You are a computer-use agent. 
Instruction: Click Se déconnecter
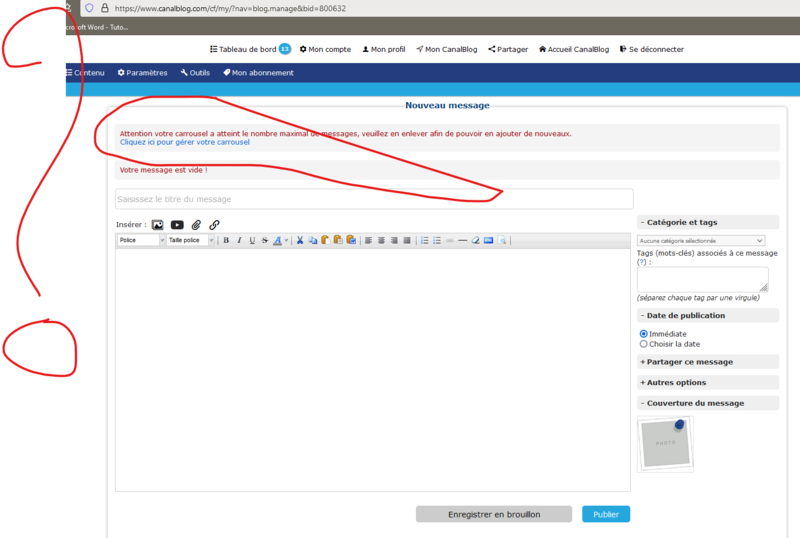[652, 50]
